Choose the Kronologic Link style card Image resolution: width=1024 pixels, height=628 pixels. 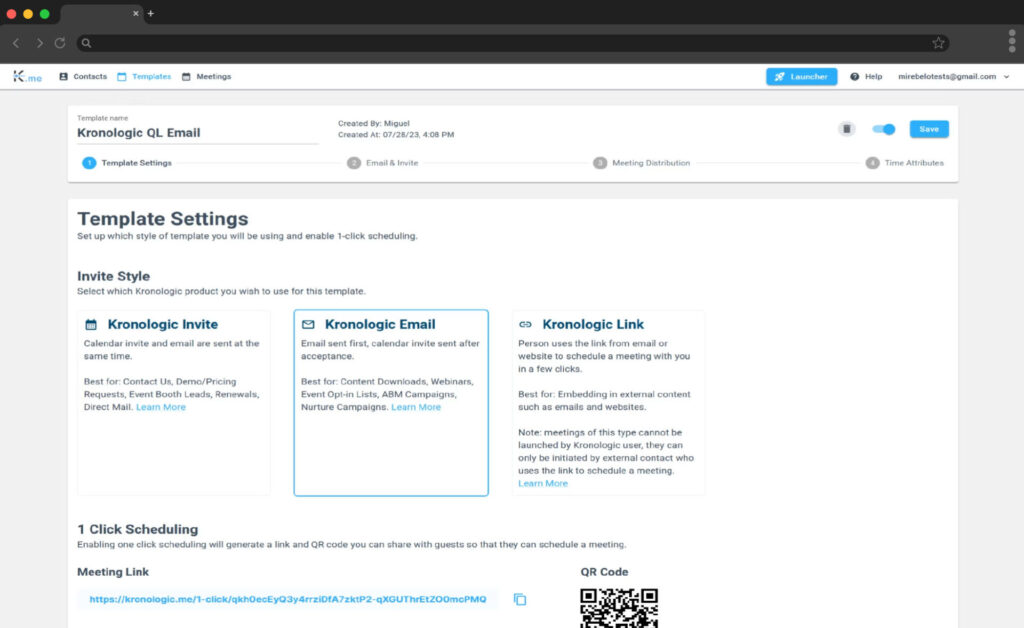coord(609,403)
